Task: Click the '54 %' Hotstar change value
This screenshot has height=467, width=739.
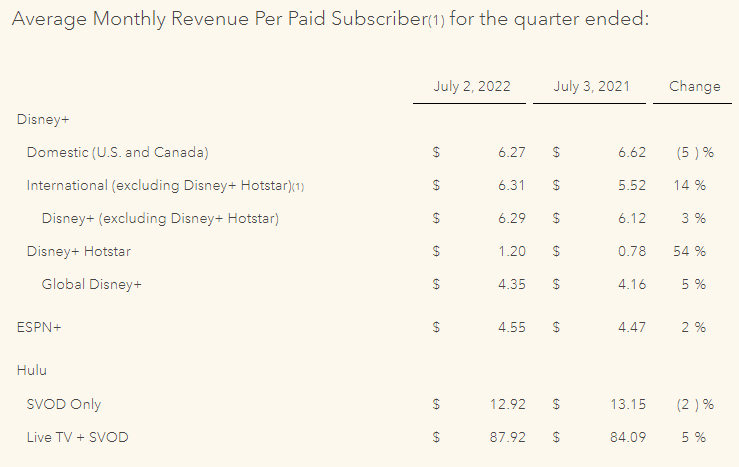Action: click(690, 251)
